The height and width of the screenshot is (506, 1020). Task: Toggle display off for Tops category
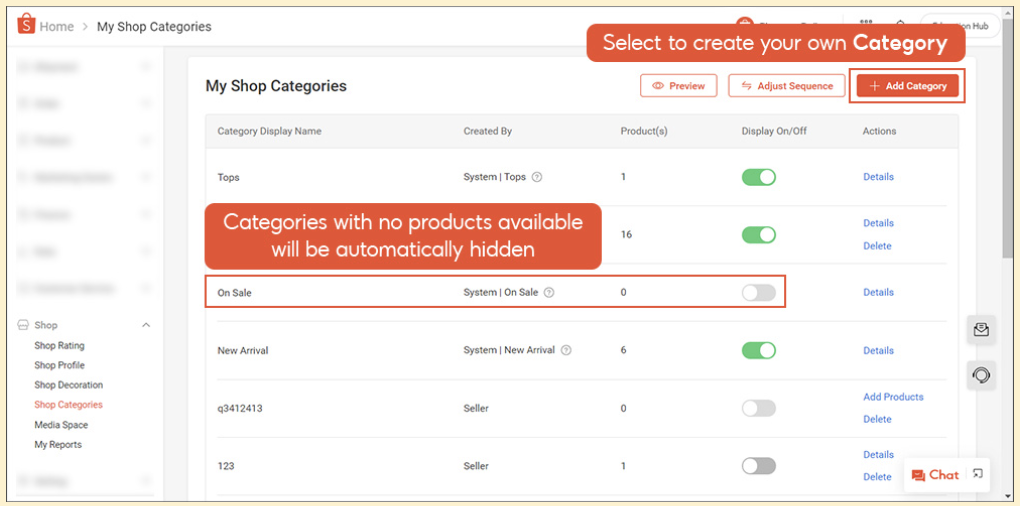[x=758, y=177]
